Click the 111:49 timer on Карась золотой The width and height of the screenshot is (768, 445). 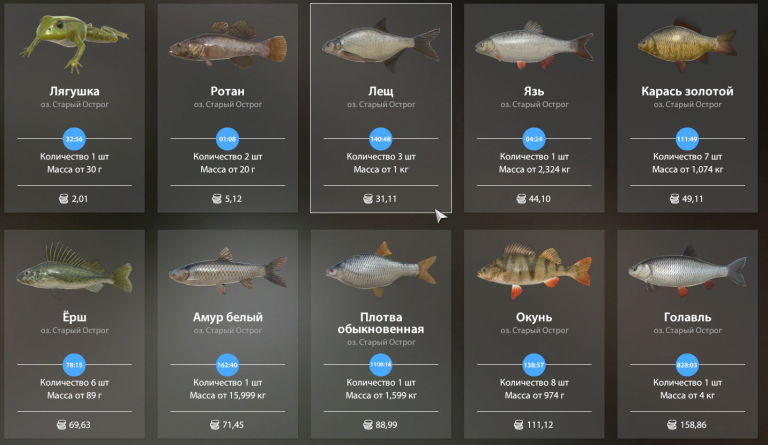pos(687,139)
